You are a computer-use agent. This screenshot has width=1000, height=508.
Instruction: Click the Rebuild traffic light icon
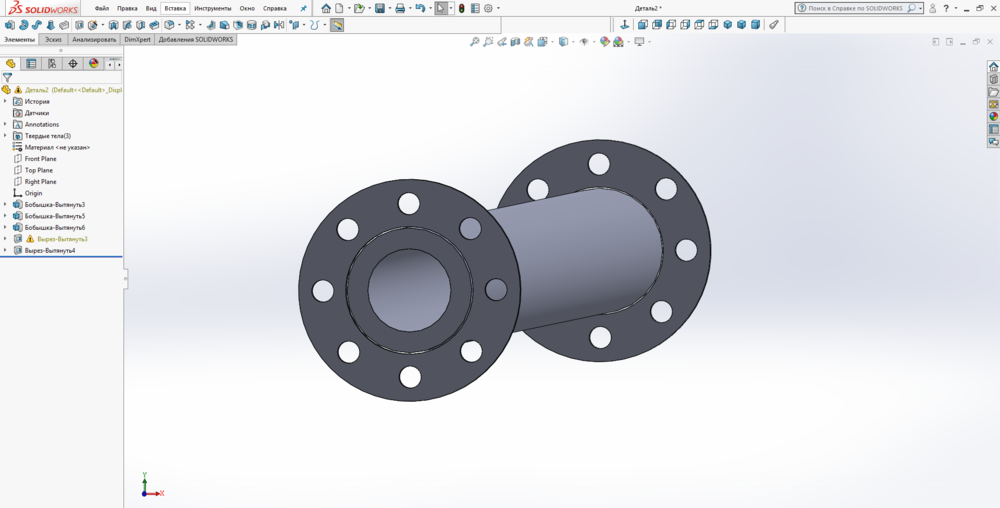click(461, 8)
